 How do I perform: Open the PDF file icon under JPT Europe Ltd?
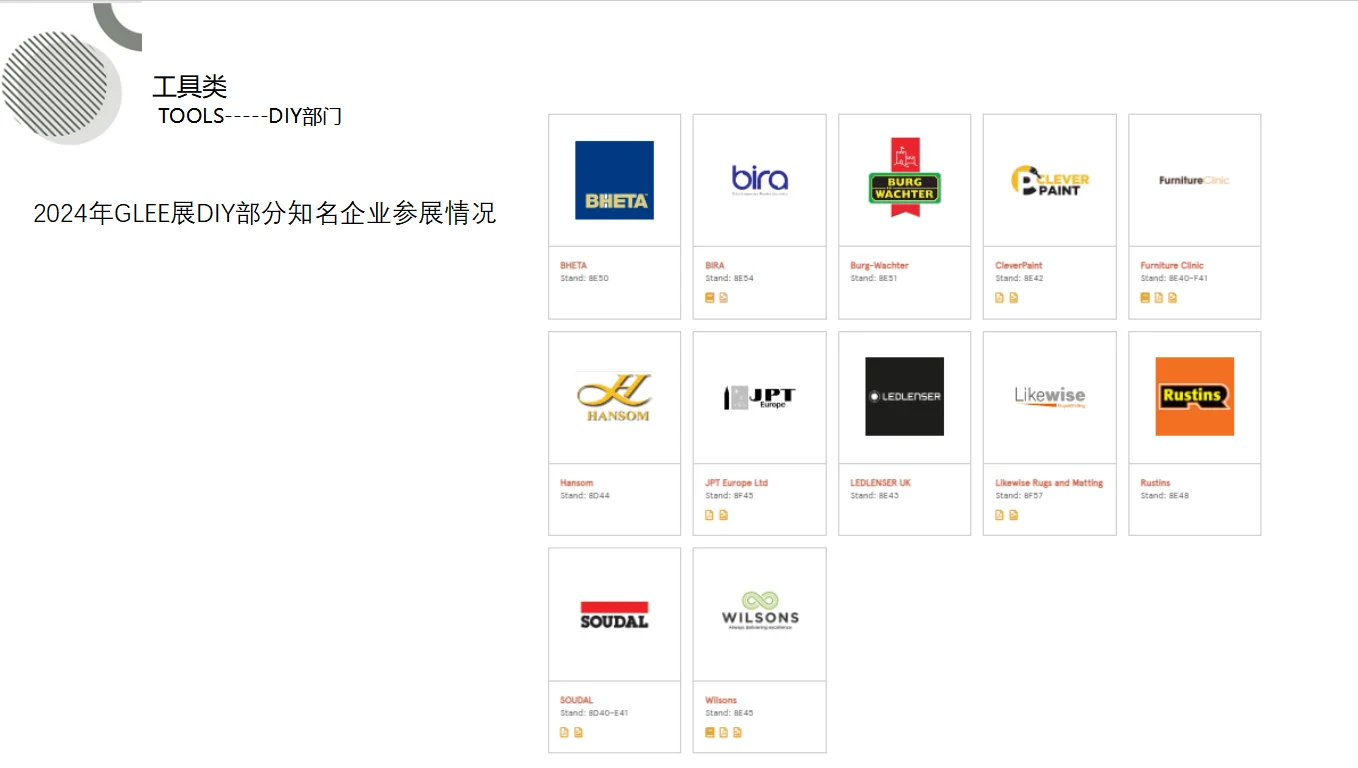710,515
